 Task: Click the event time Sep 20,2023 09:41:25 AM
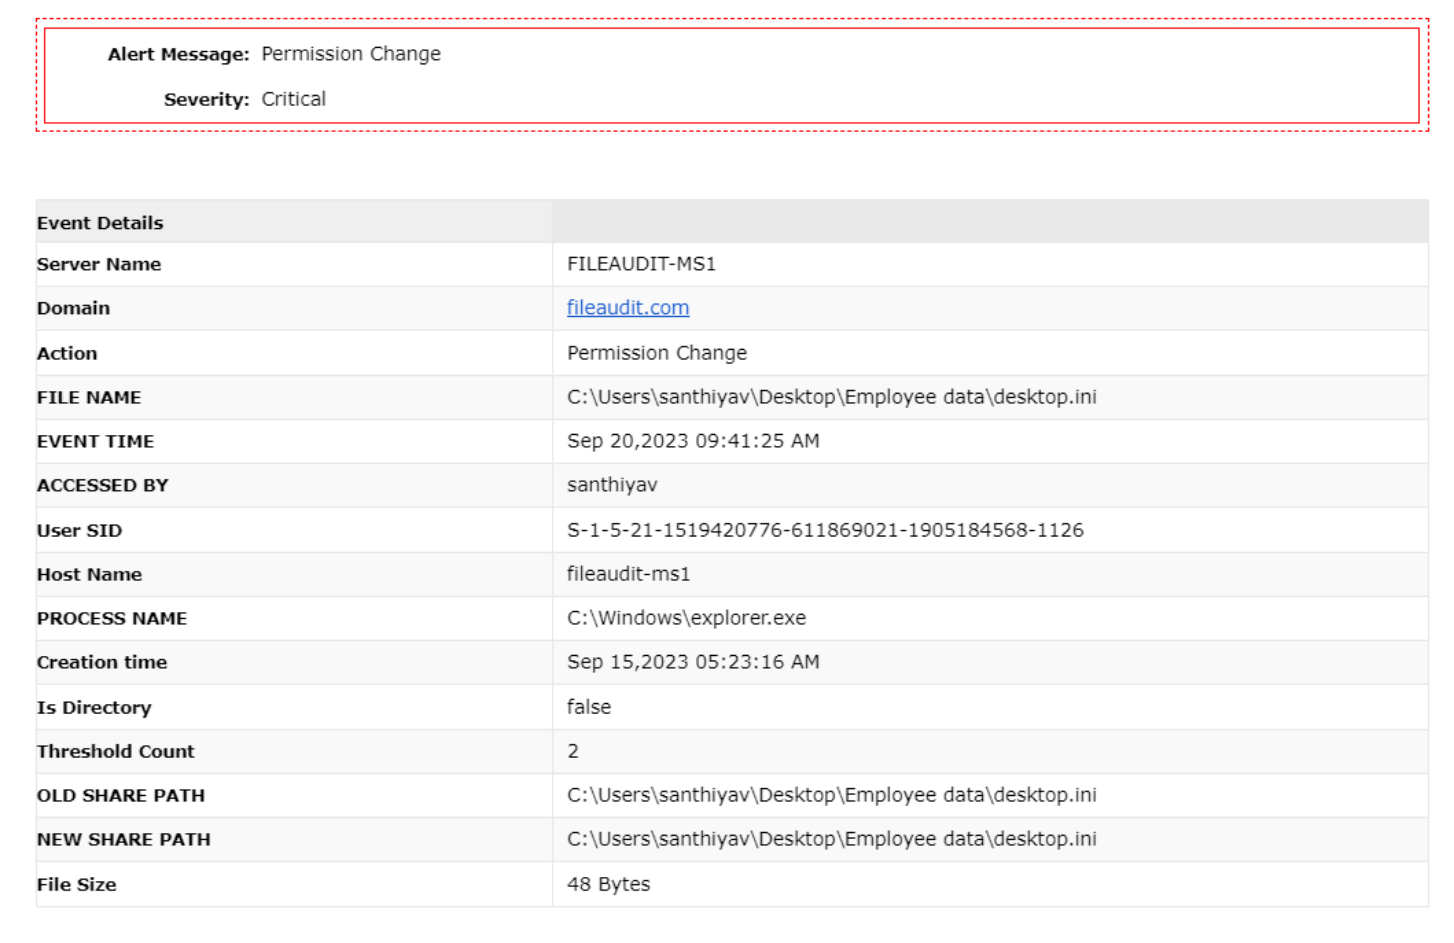(693, 441)
